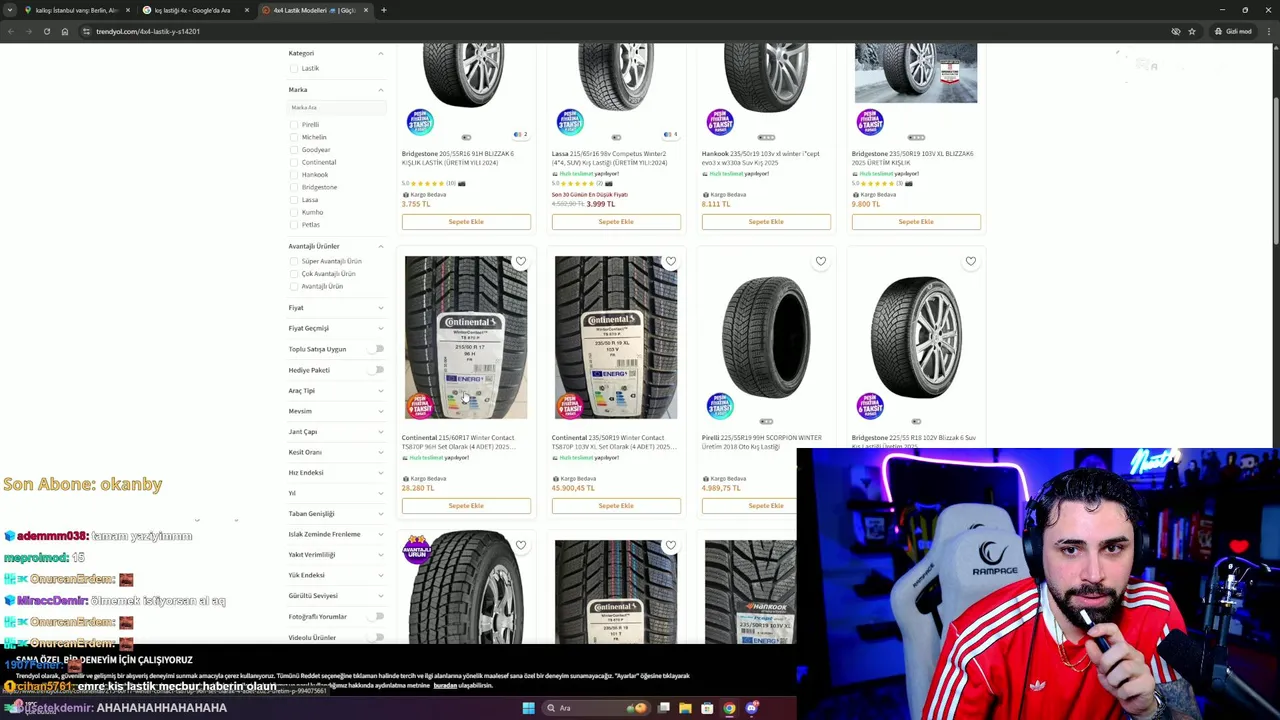
Task: Expand Jant Çapı filter
Action: [x=380, y=432]
